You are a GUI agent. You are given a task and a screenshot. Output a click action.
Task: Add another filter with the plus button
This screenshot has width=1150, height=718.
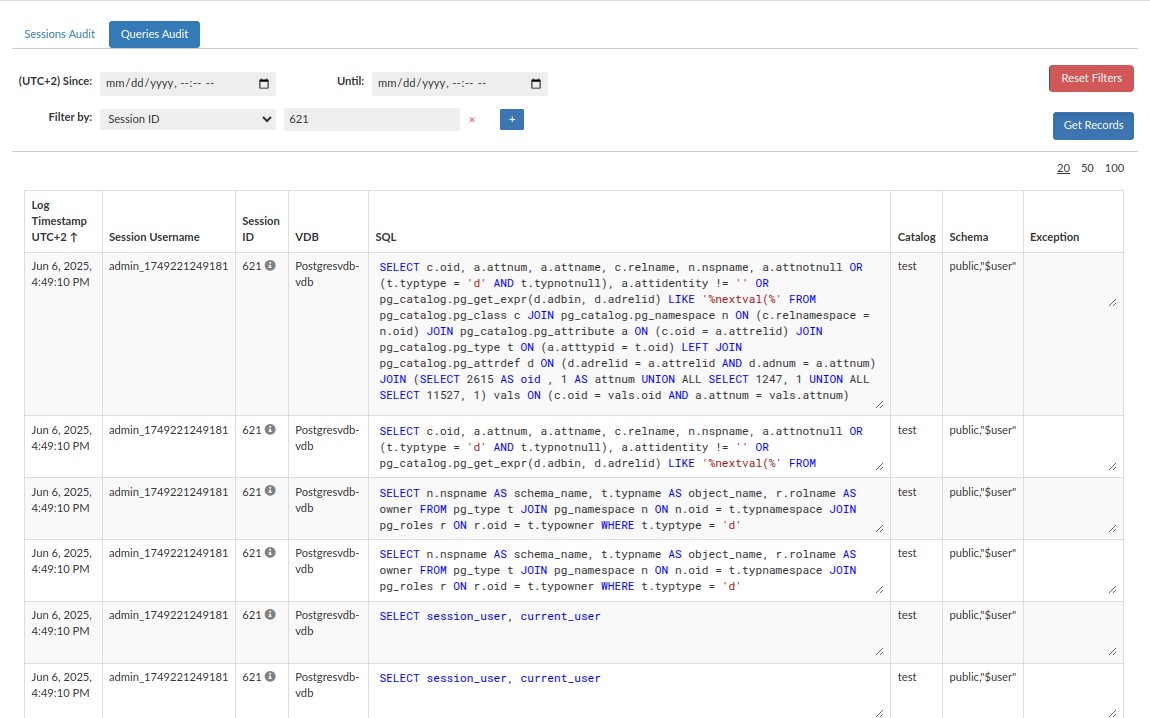pos(512,119)
